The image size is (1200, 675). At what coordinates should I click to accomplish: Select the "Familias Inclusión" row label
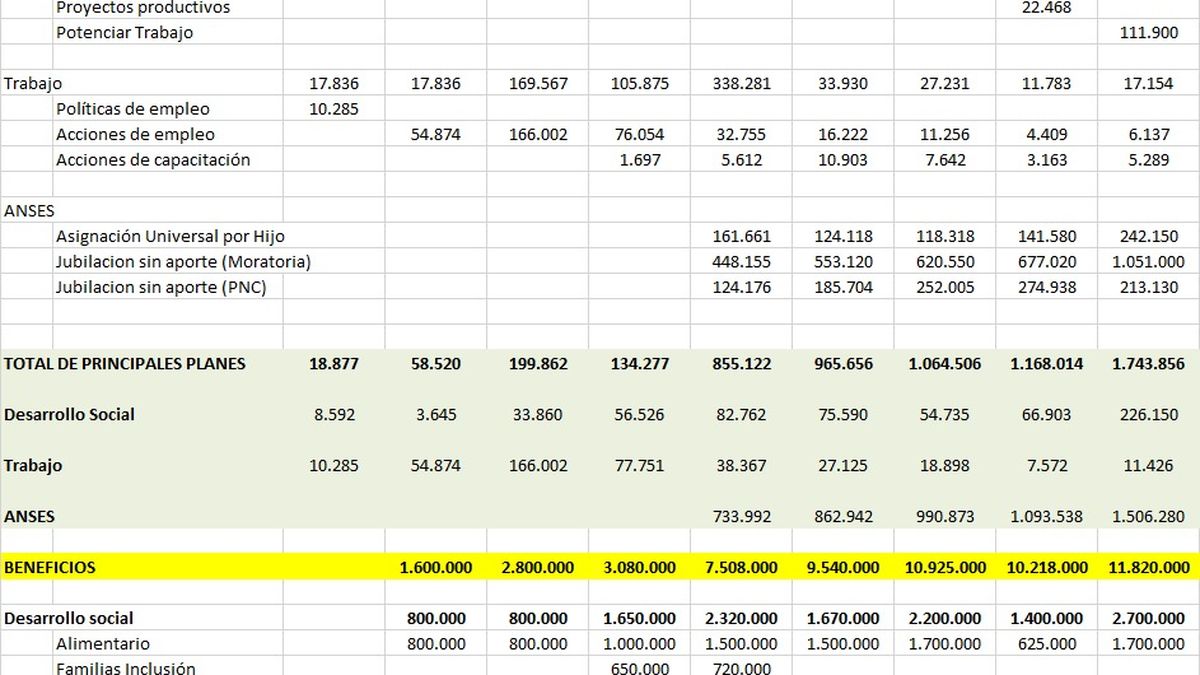pyautogui.click(x=126, y=668)
